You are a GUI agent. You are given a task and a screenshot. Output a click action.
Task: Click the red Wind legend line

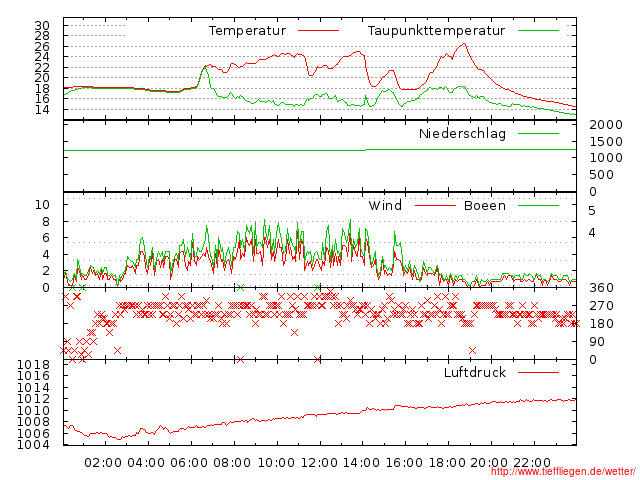435,205
